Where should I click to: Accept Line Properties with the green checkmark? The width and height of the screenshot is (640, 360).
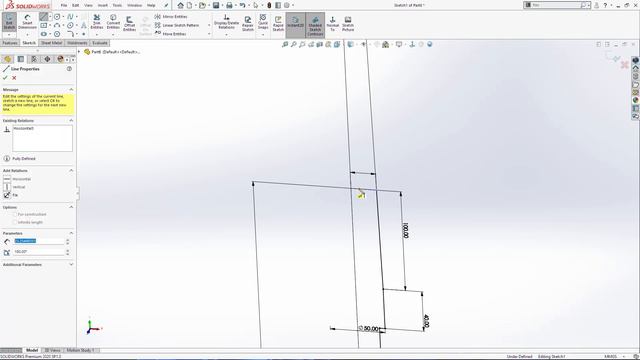(5, 78)
